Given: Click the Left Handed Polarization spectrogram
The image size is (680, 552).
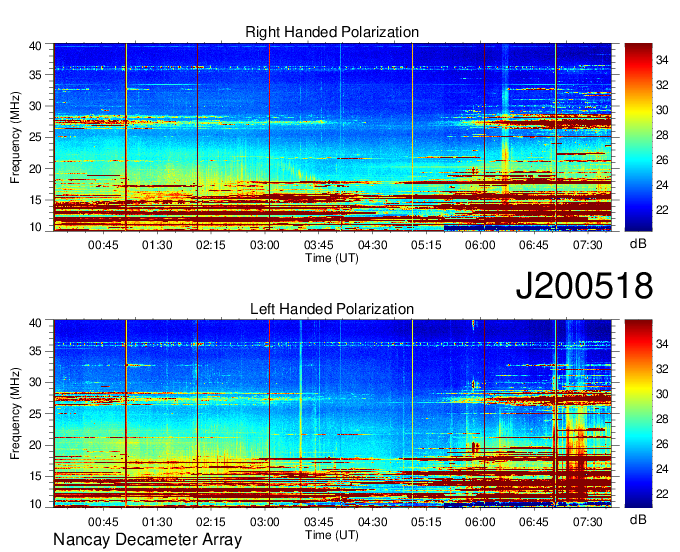Looking at the screenshot, I should point(332,414).
